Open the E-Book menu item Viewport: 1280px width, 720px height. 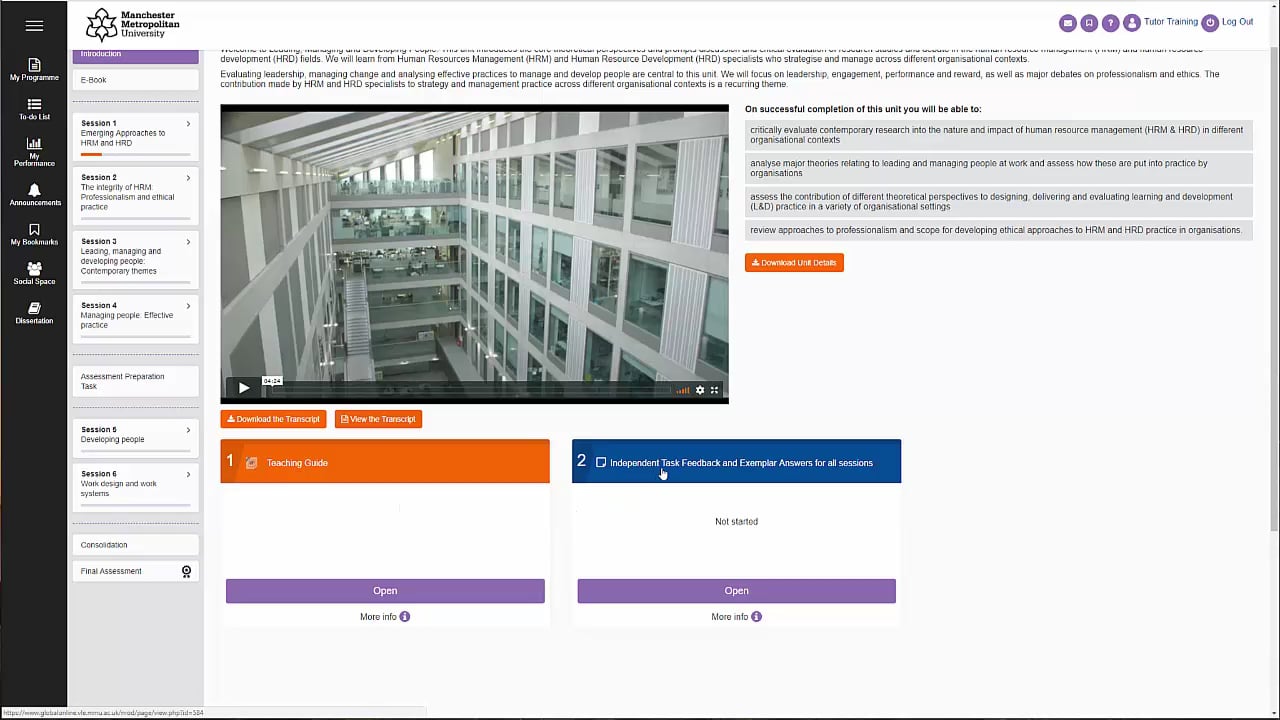[135, 80]
